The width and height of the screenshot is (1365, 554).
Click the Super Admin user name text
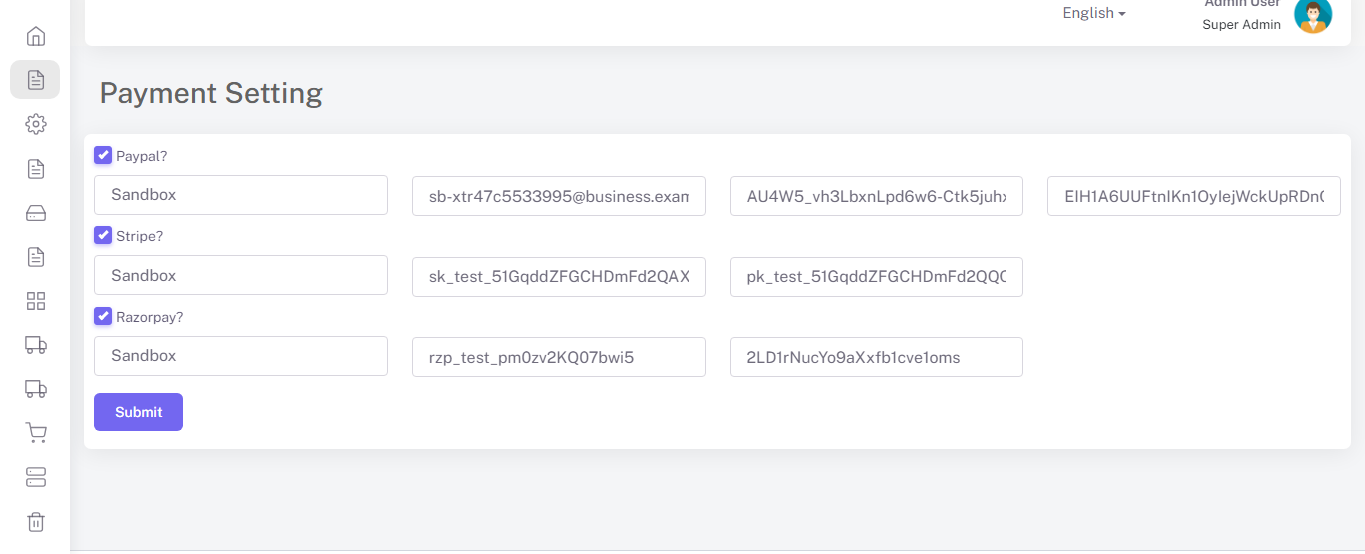point(1241,24)
